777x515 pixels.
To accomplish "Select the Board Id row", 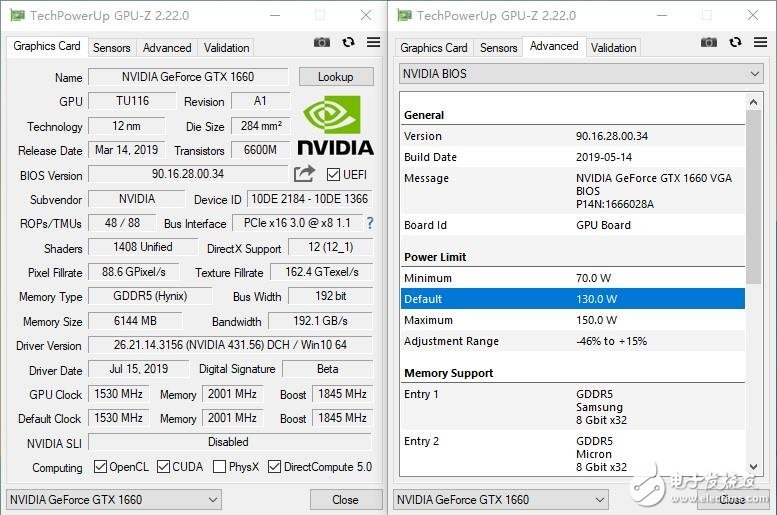I will [572, 225].
